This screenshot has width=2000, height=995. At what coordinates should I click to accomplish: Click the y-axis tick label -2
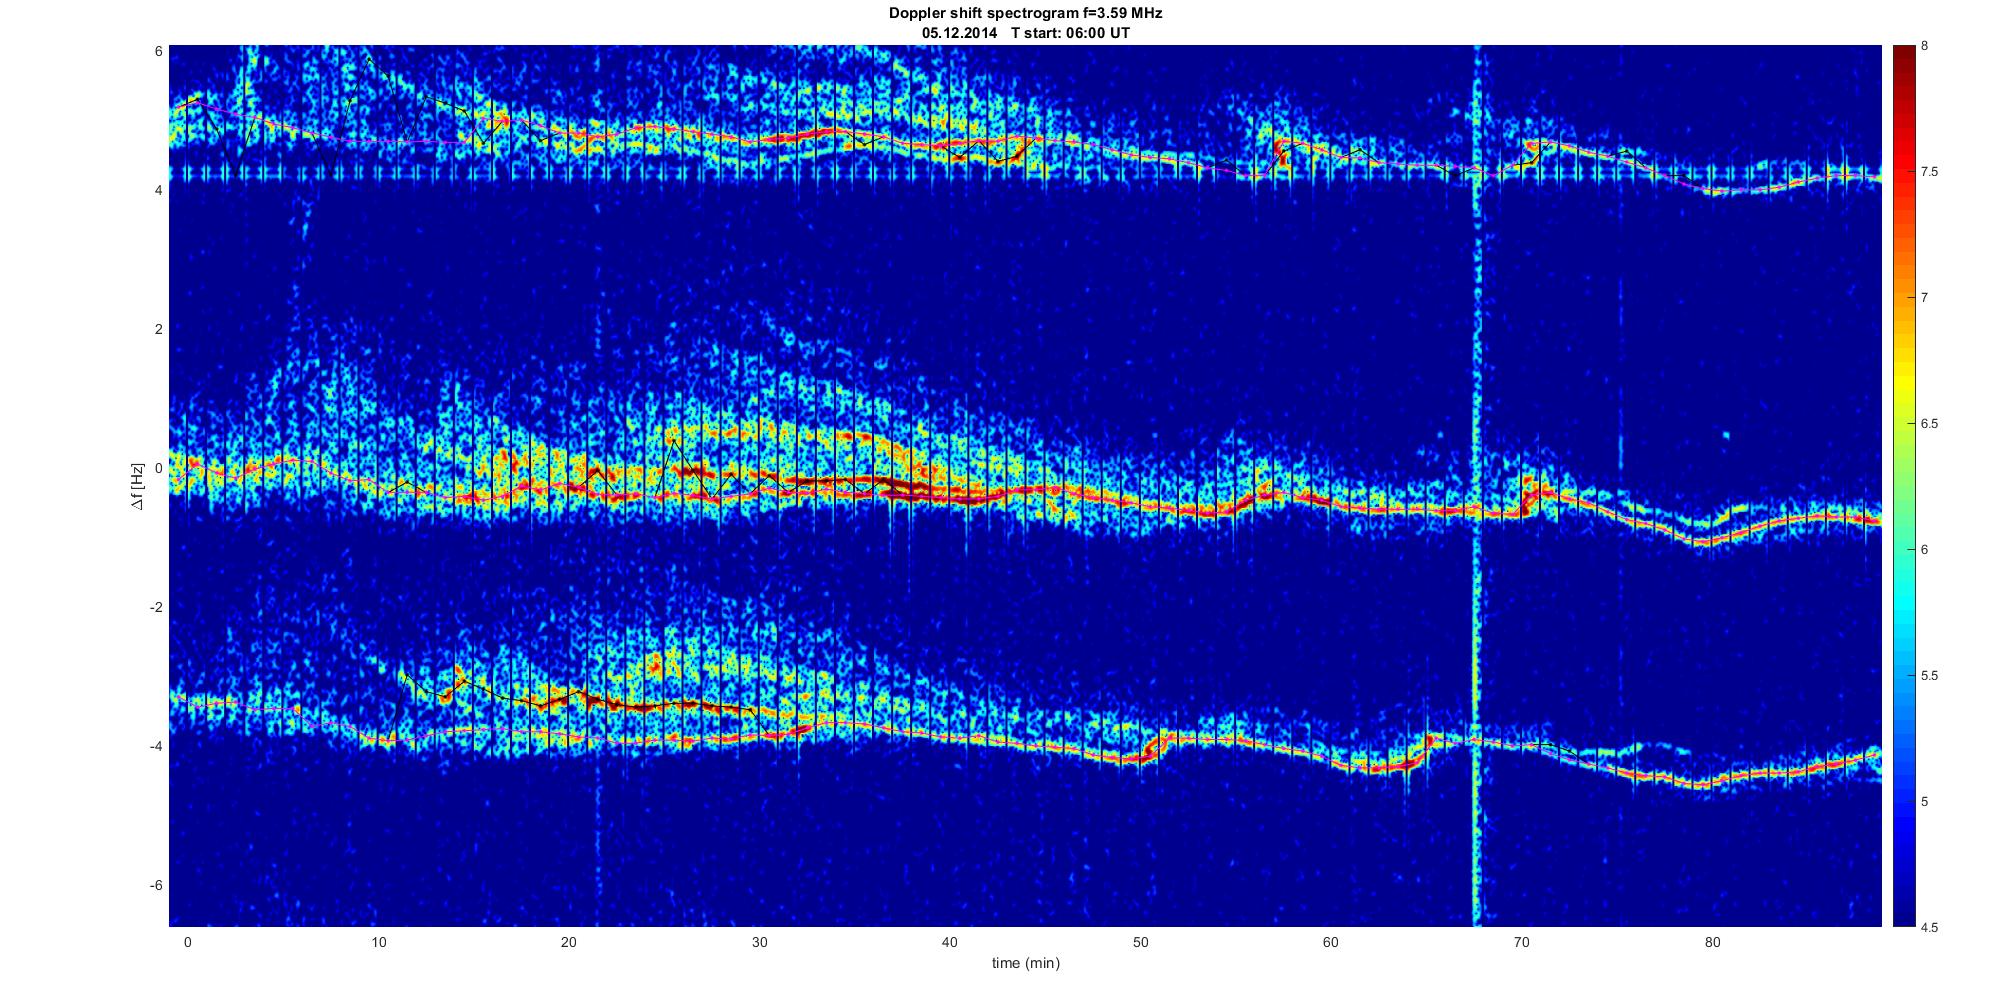tap(155, 607)
